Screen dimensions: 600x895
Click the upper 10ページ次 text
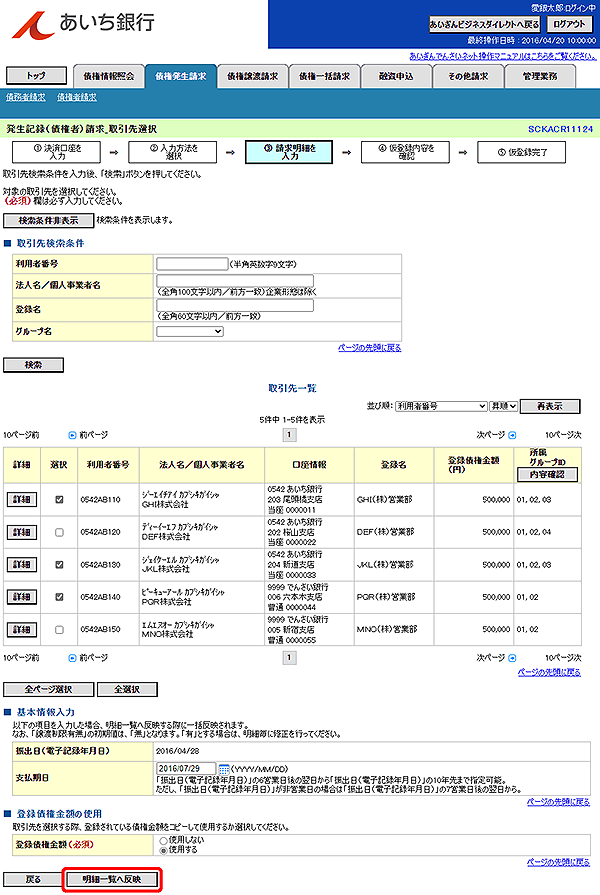(x=563, y=435)
